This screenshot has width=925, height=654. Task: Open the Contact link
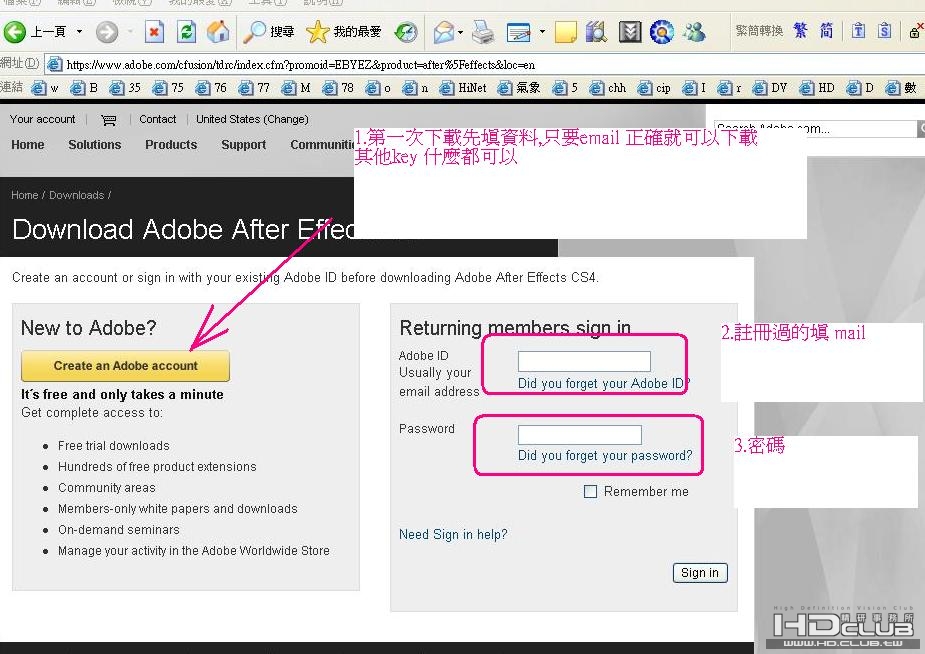158,119
